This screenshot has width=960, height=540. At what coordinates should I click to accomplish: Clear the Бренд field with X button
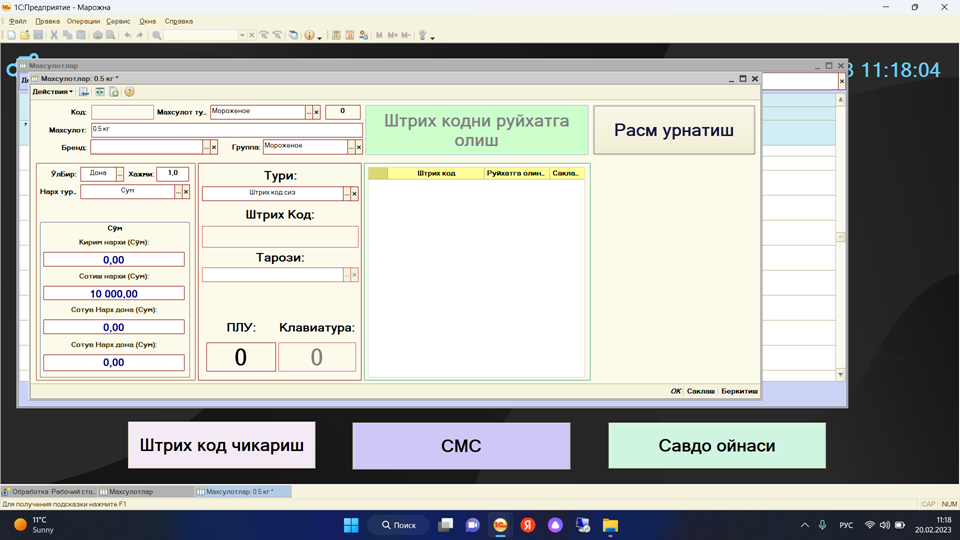[x=214, y=147]
